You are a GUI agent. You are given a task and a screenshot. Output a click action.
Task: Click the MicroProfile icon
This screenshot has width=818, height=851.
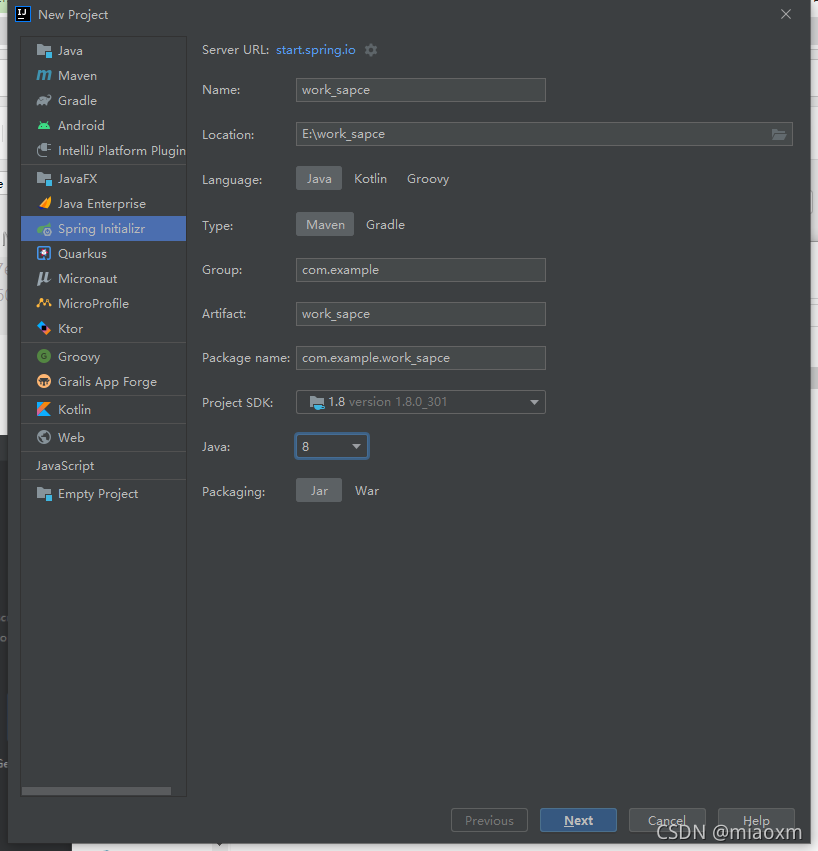44,303
